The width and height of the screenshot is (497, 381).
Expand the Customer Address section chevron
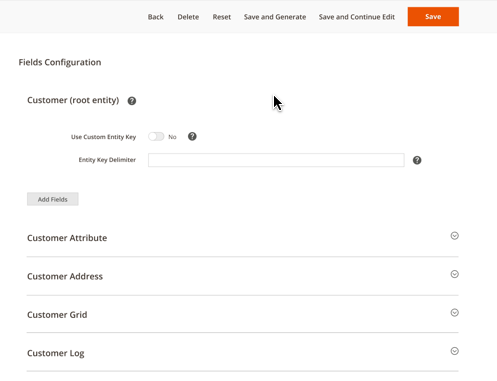pyautogui.click(x=455, y=274)
